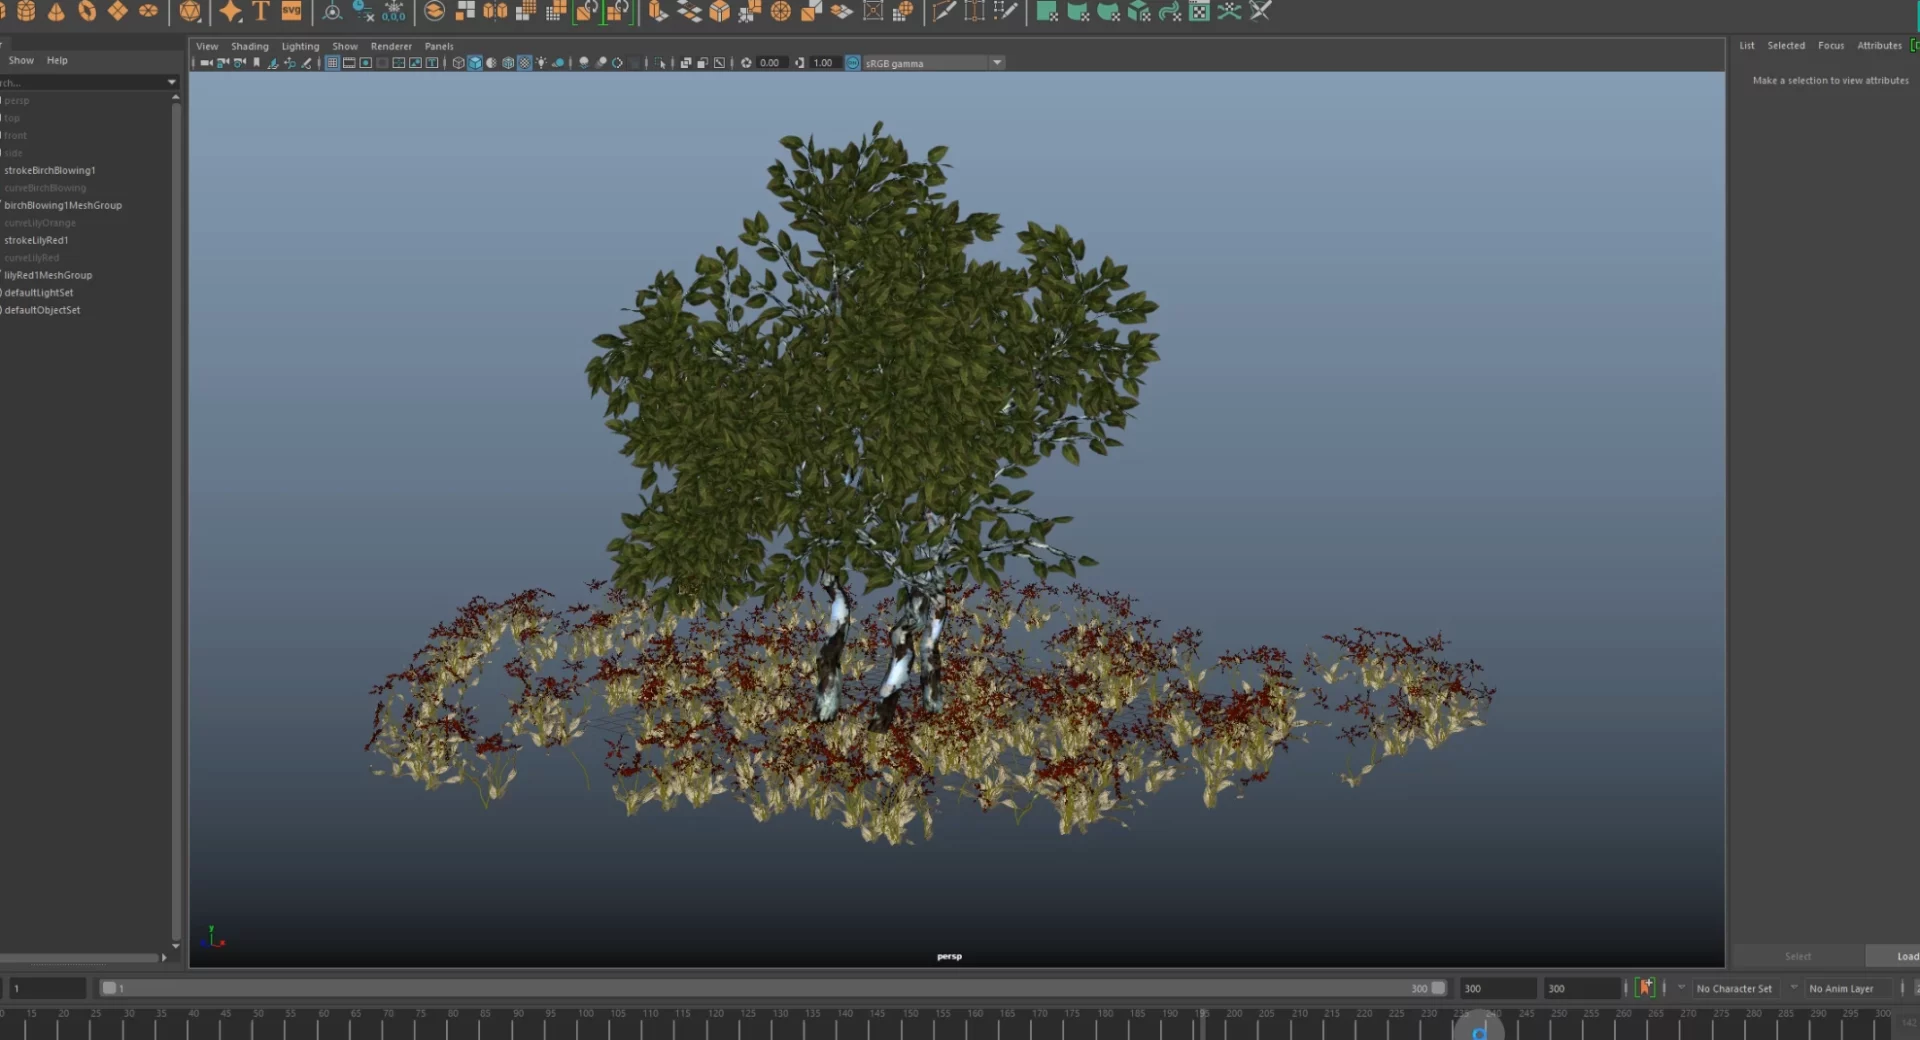Image resolution: width=1920 pixels, height=1040 pixels.
Task: Toggle the resolution gate display
Action: click(x=366, y=63)
